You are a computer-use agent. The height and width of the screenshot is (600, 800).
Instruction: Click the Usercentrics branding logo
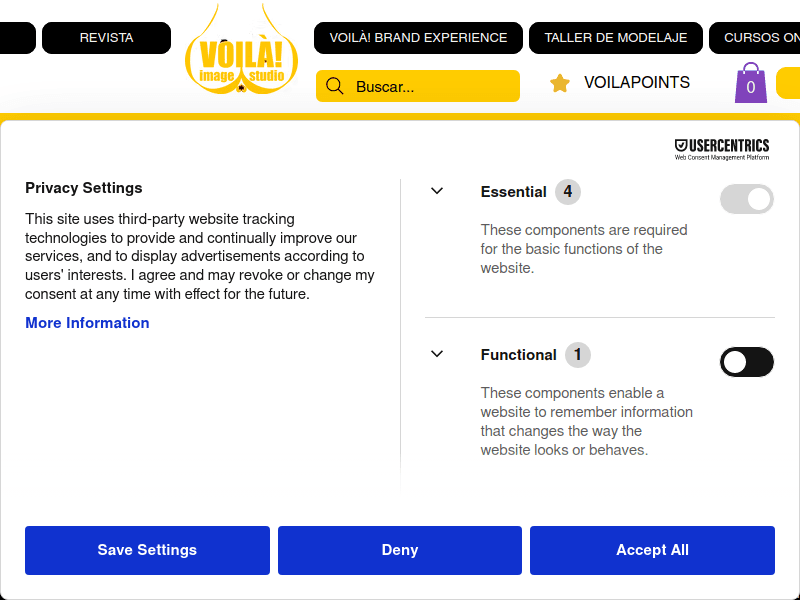click(x=721, y=146)
